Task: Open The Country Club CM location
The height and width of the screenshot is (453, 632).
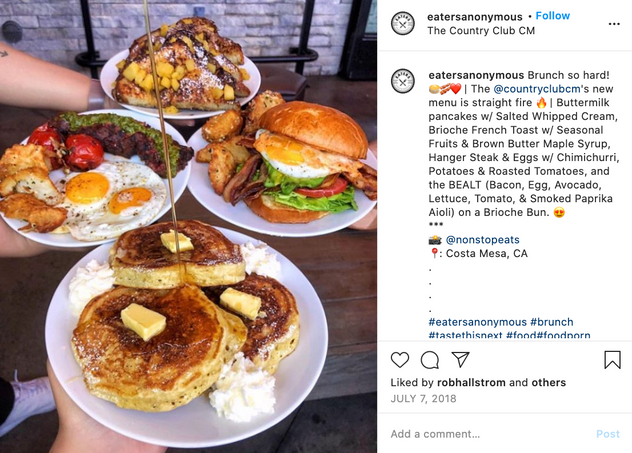Action: click(x=481, y=31)
